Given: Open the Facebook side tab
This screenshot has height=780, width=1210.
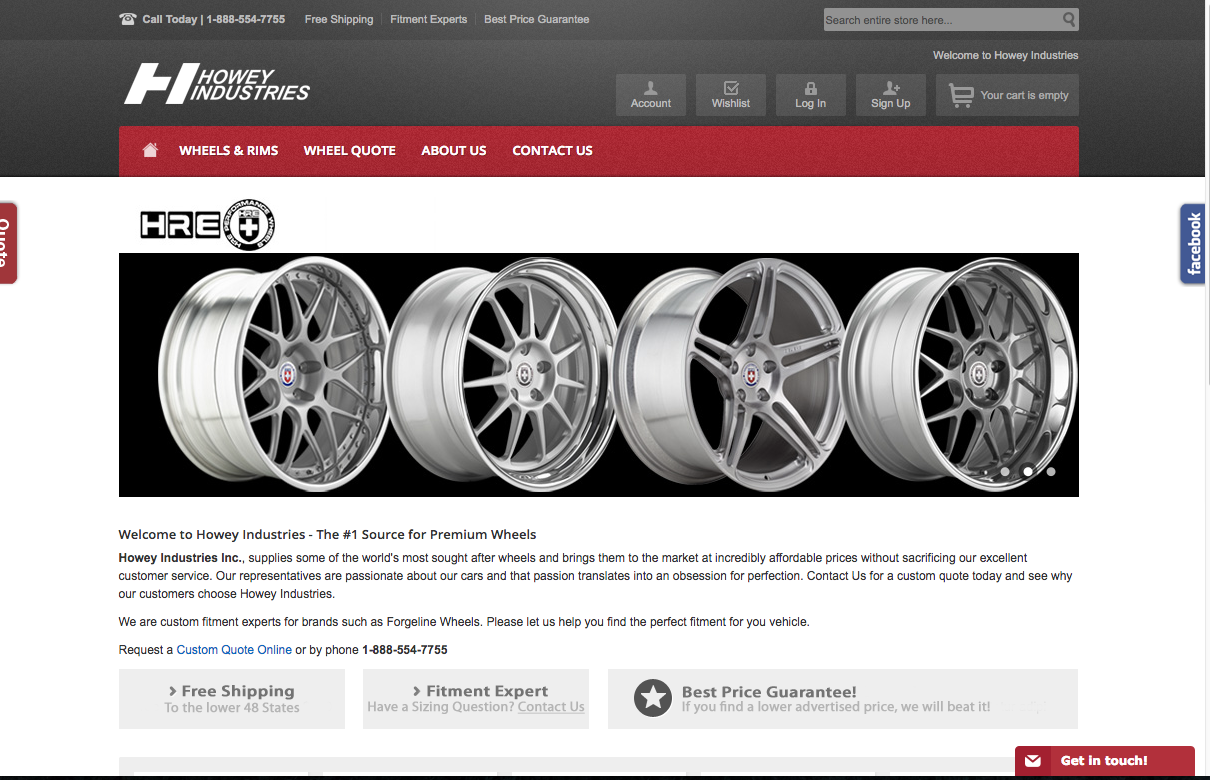Looking at the screenshot, I should coord(1193,244).
